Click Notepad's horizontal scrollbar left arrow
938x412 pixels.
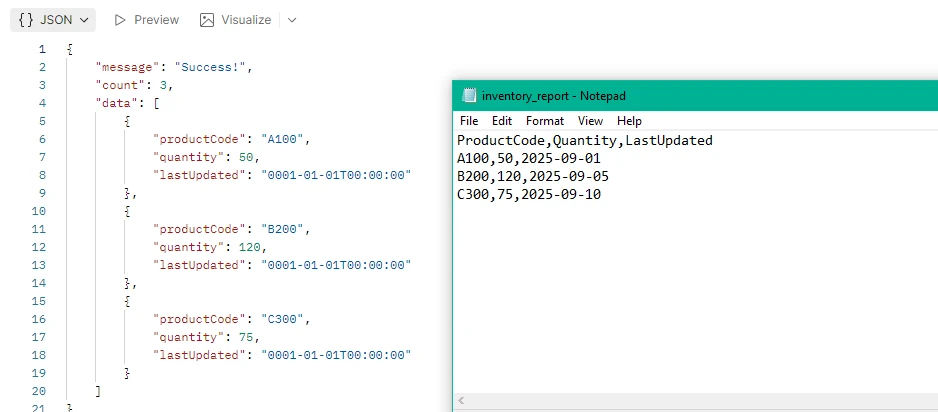(x=462, y=401)
